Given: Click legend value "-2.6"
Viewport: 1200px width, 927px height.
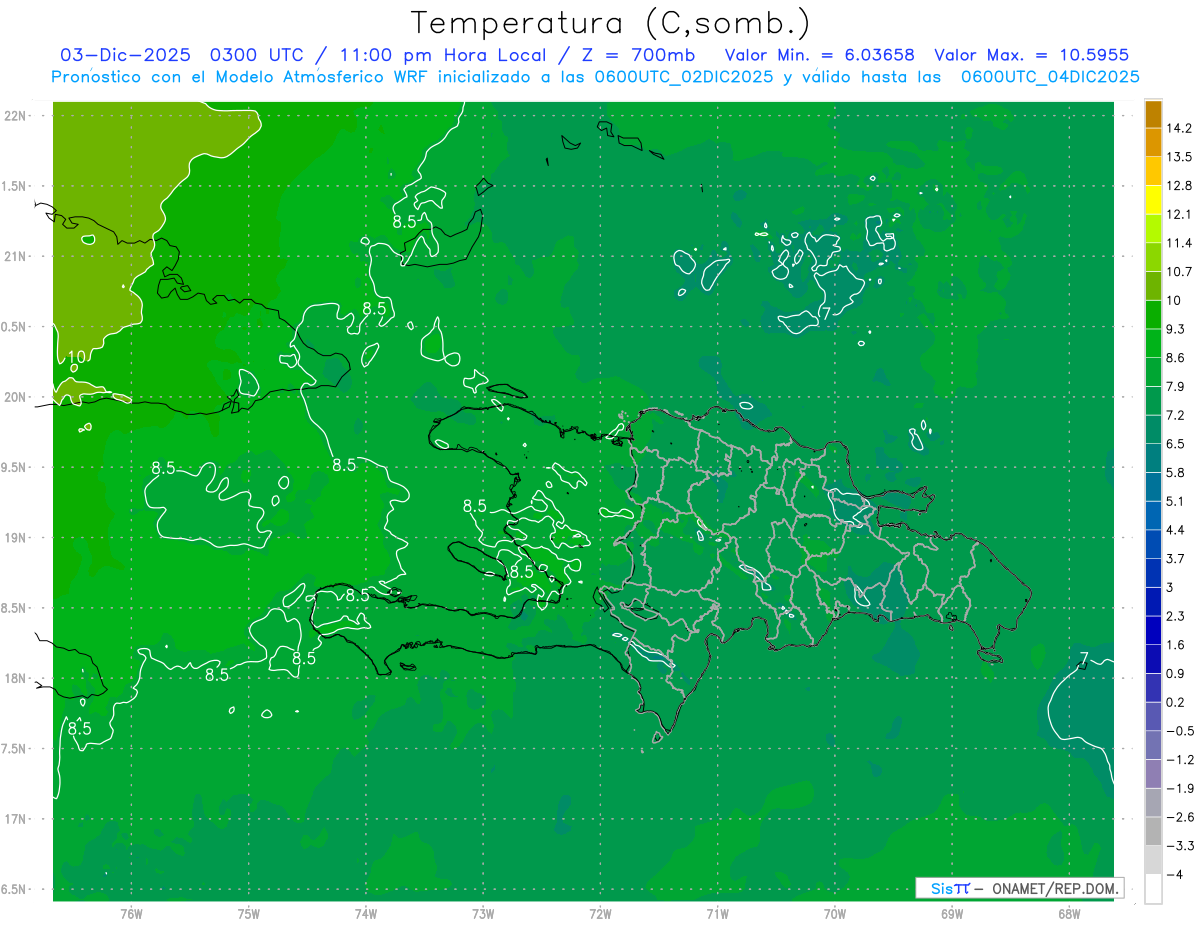Looking at the screenshot, I should tap(1179, 818).
